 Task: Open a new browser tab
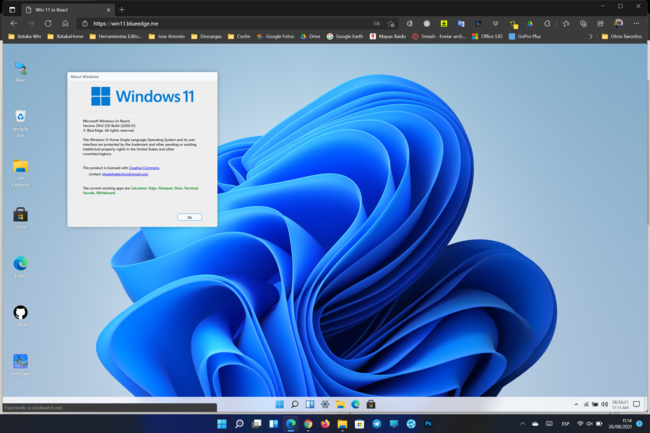122,10
